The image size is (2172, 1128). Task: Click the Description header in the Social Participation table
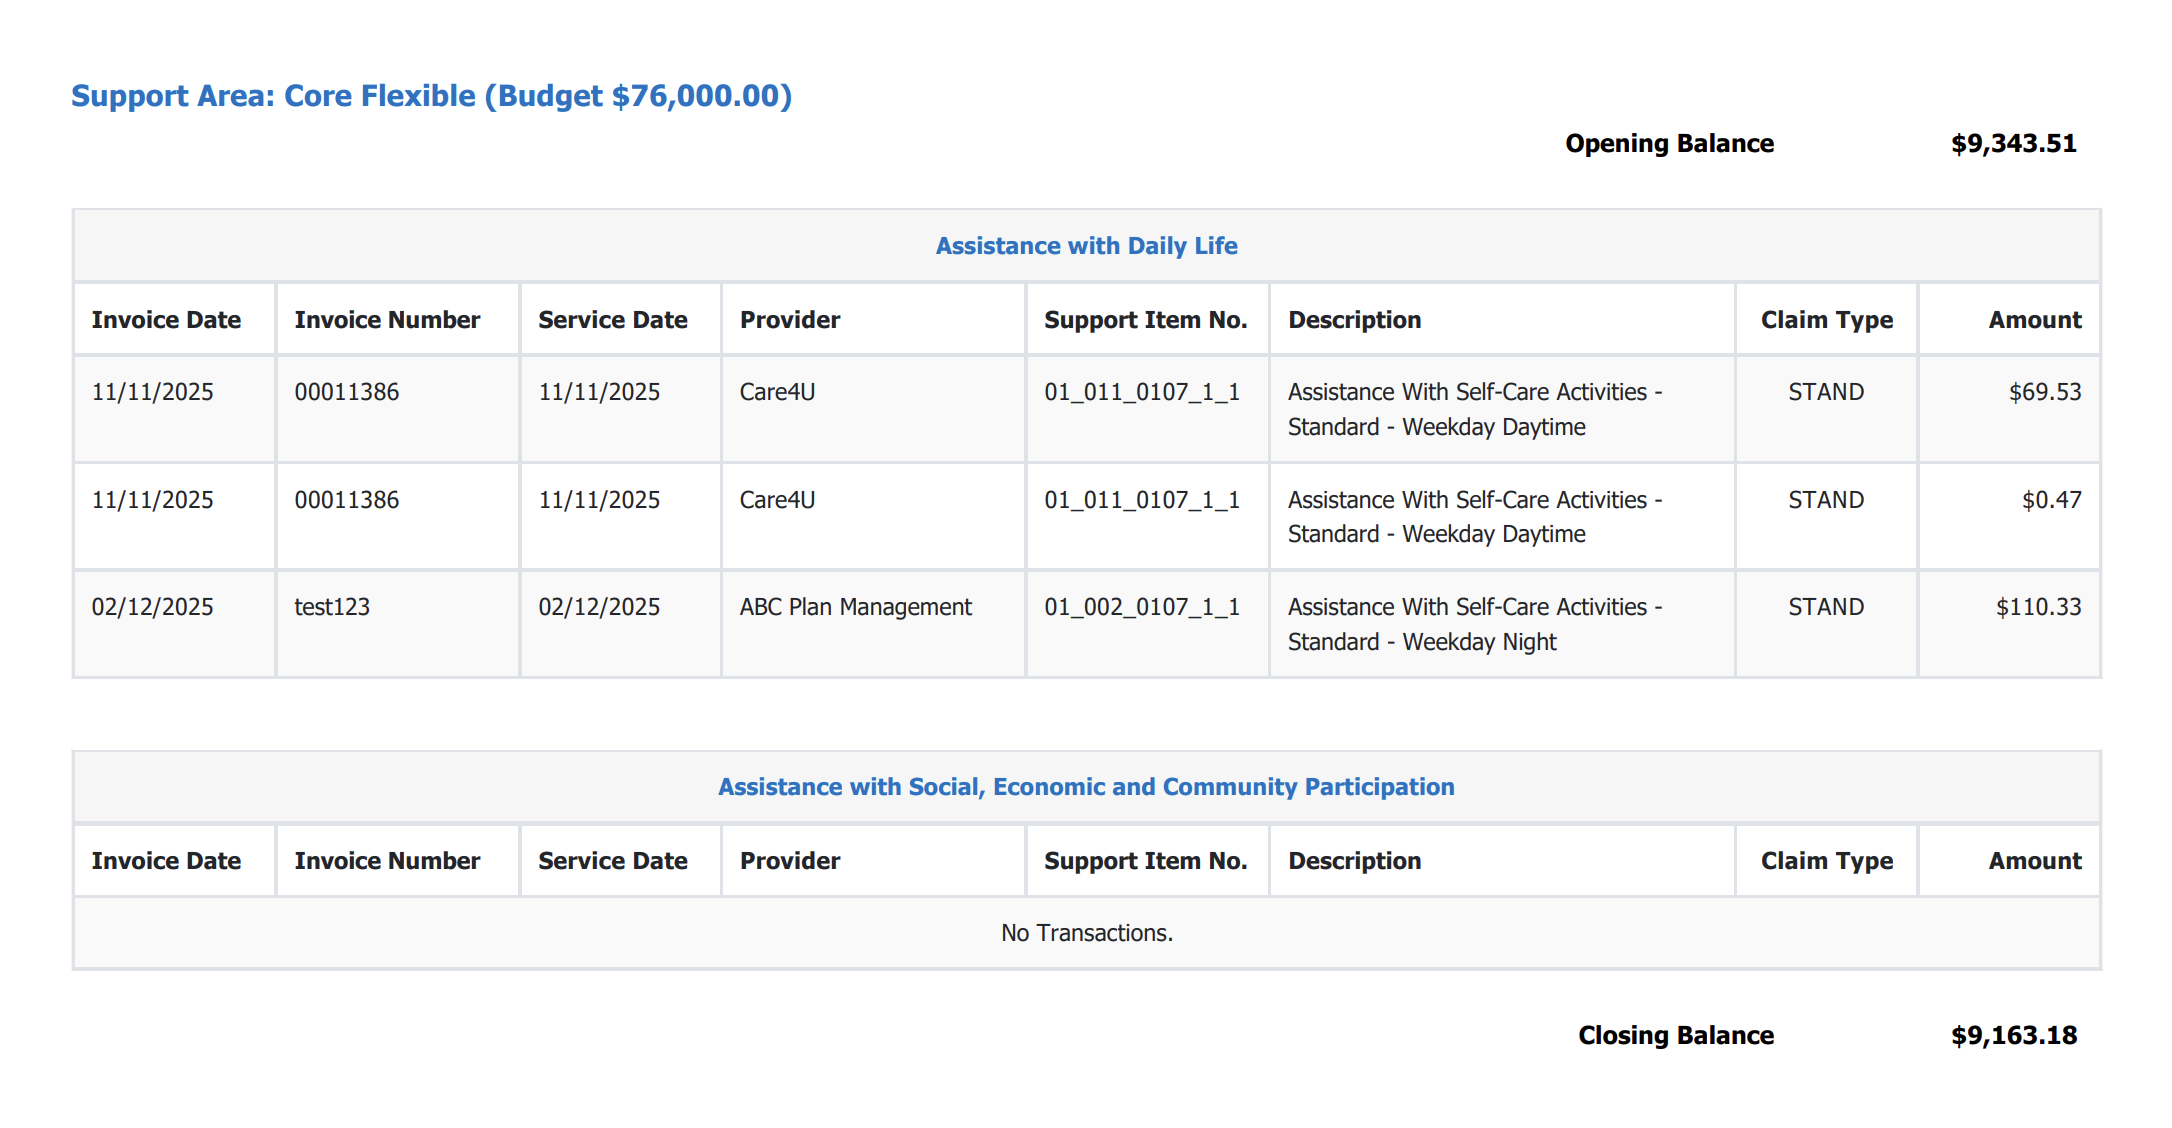point(1354,861)
